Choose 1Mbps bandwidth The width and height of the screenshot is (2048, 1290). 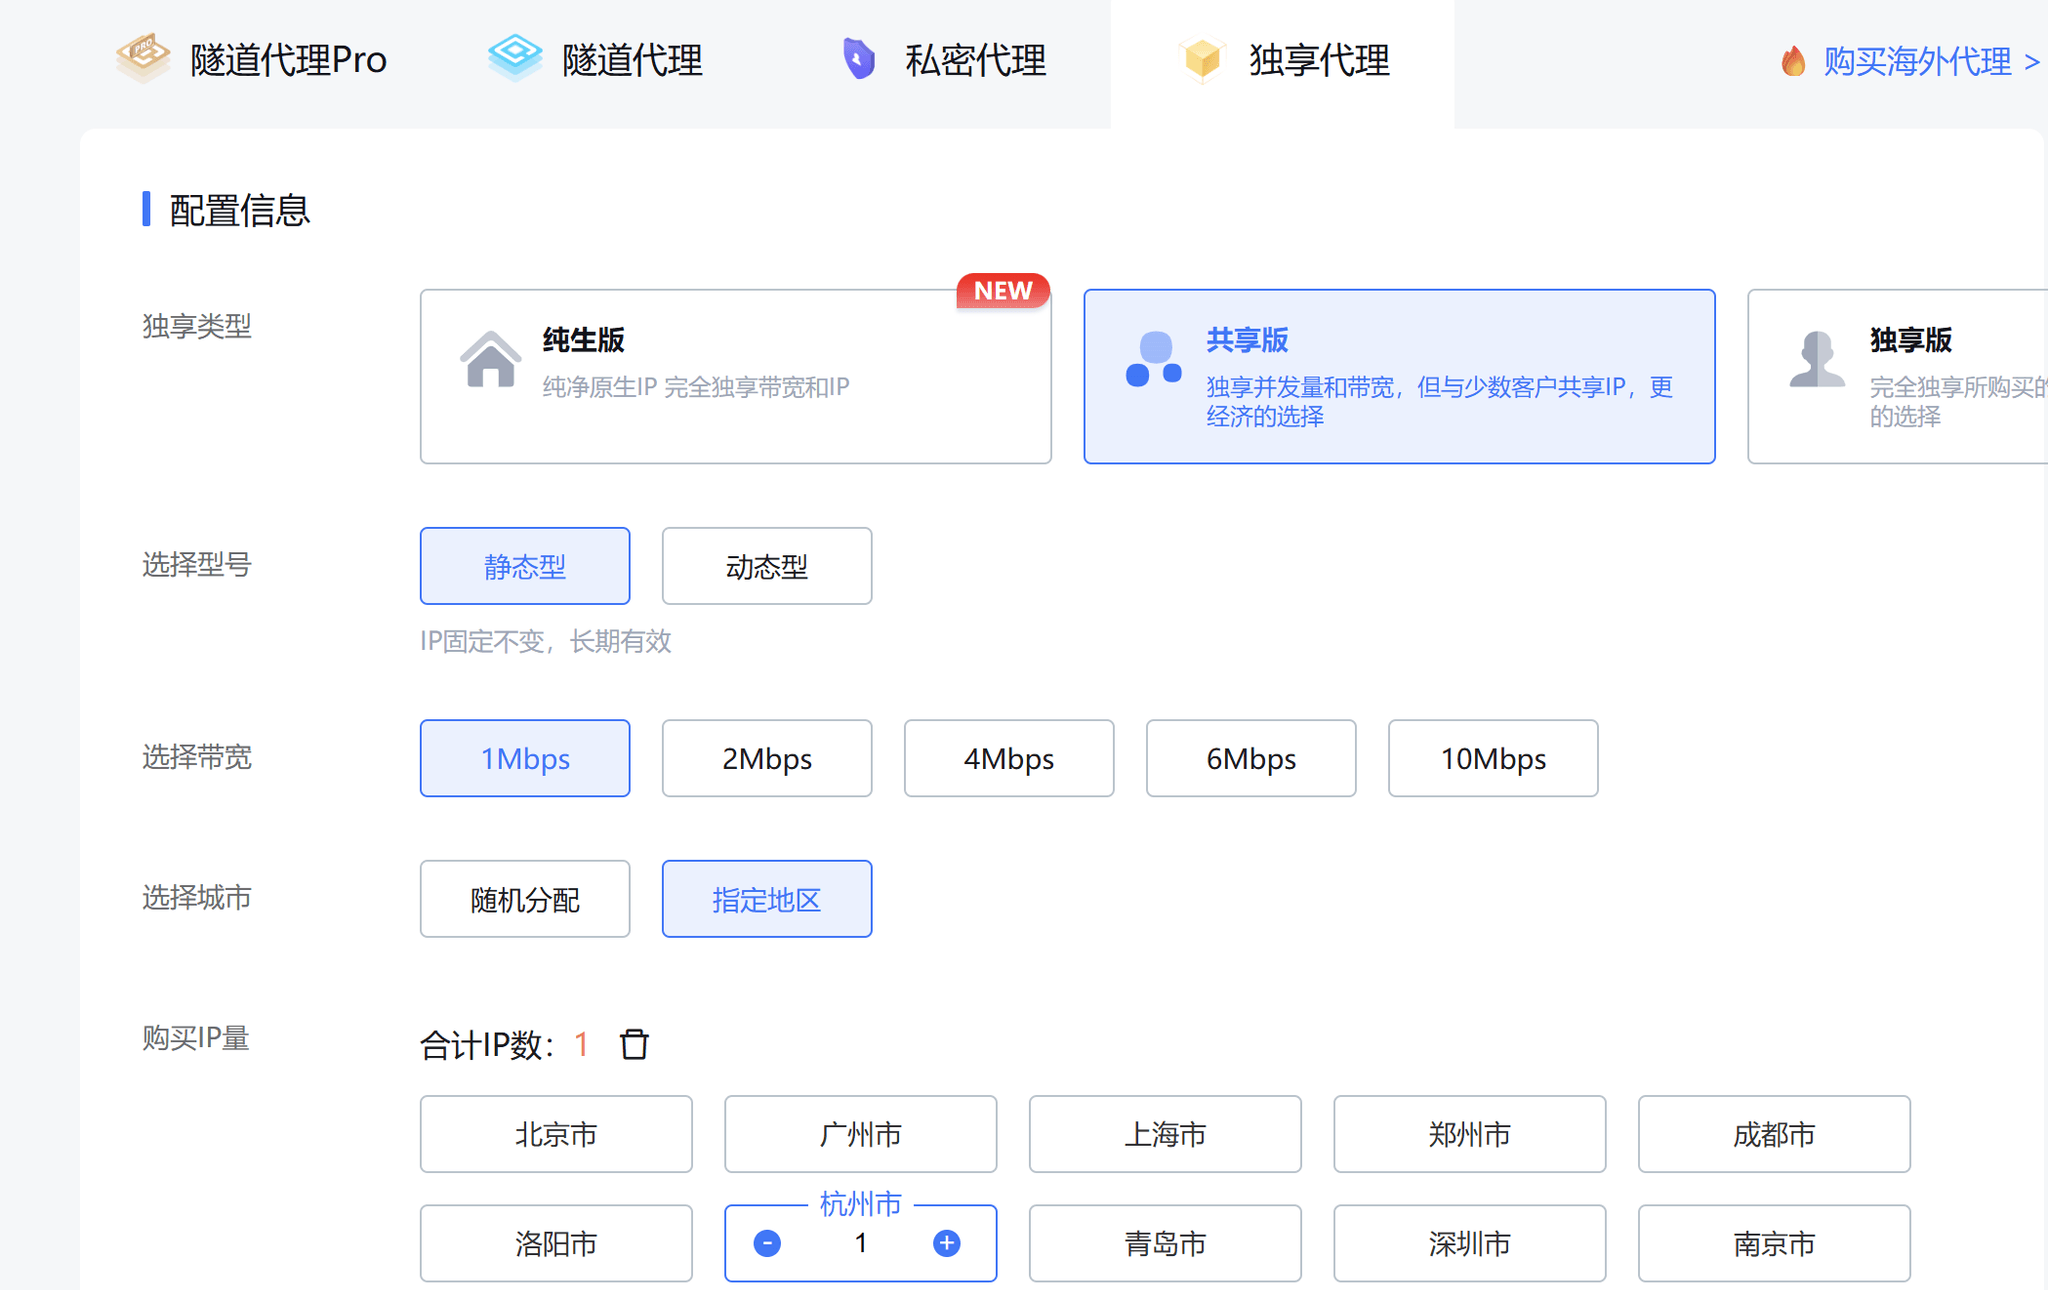525,758
